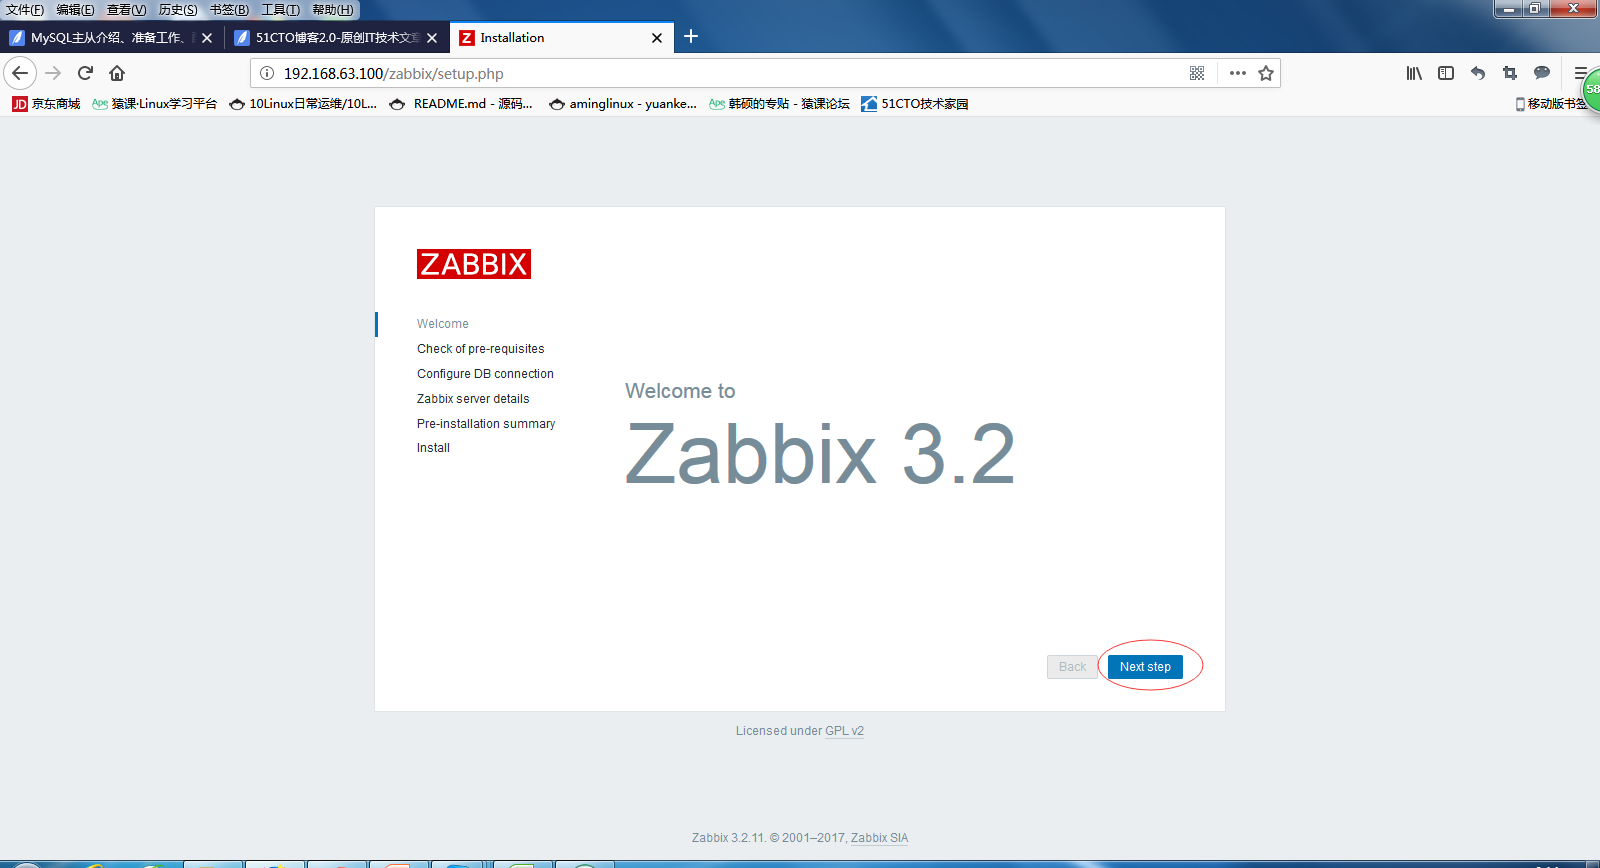Open the 工具(T) menu
The height and width of the screenshot is (868, 1600).
tap(281, 10)
